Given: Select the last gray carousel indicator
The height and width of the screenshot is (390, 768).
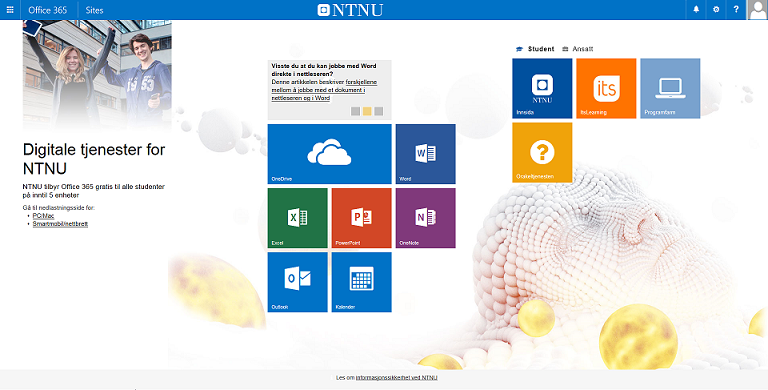Looking at the screenshot, I should pyautogui.click(x=379, y=112).
